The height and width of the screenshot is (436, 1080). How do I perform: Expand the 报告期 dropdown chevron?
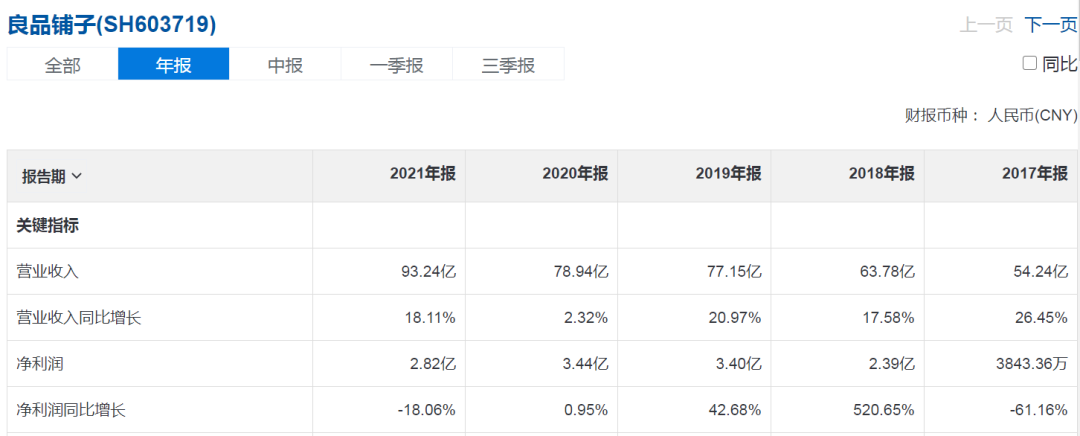(76, 176)
